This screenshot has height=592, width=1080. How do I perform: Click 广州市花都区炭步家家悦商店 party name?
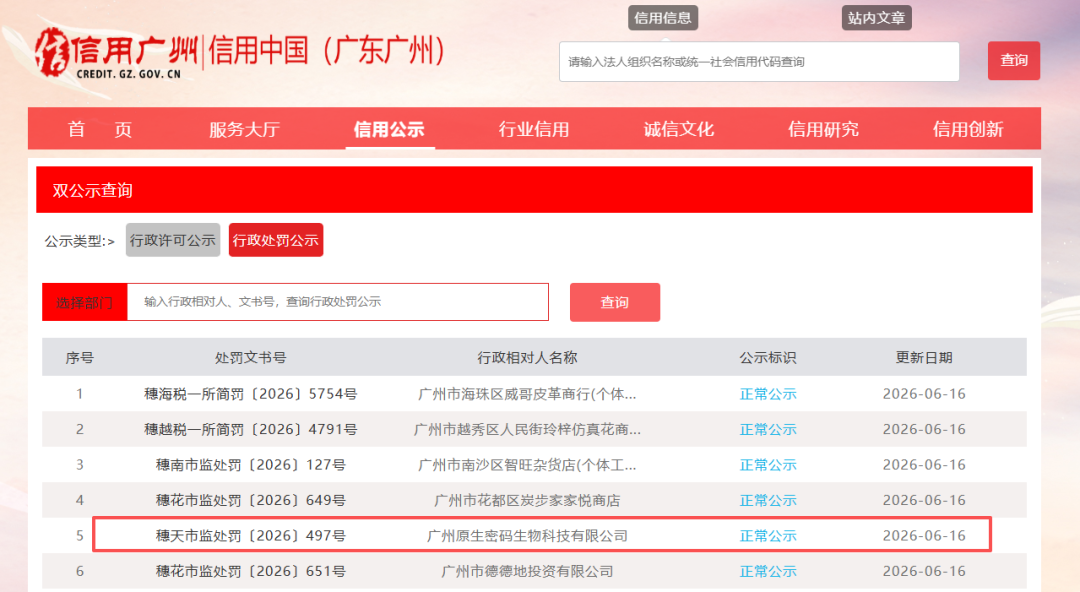[527, 500]
